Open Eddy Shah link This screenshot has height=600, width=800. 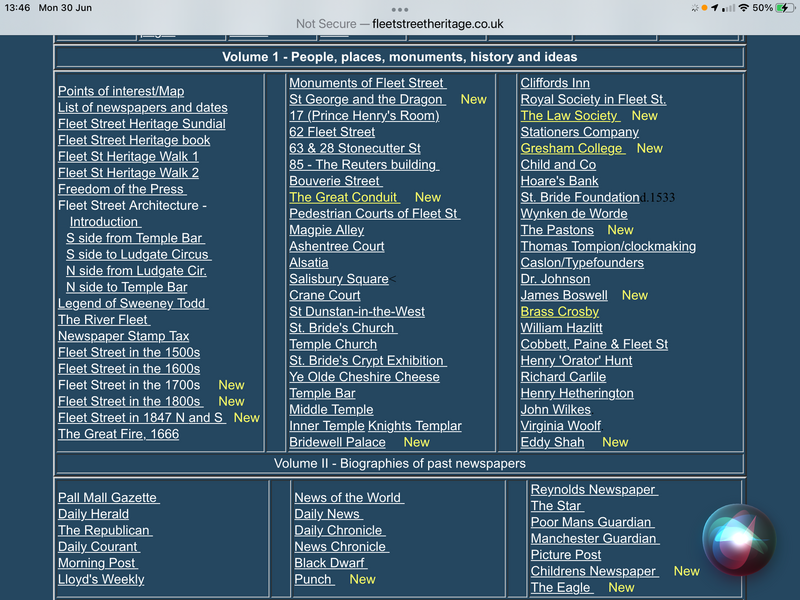[x=552, y=442]
